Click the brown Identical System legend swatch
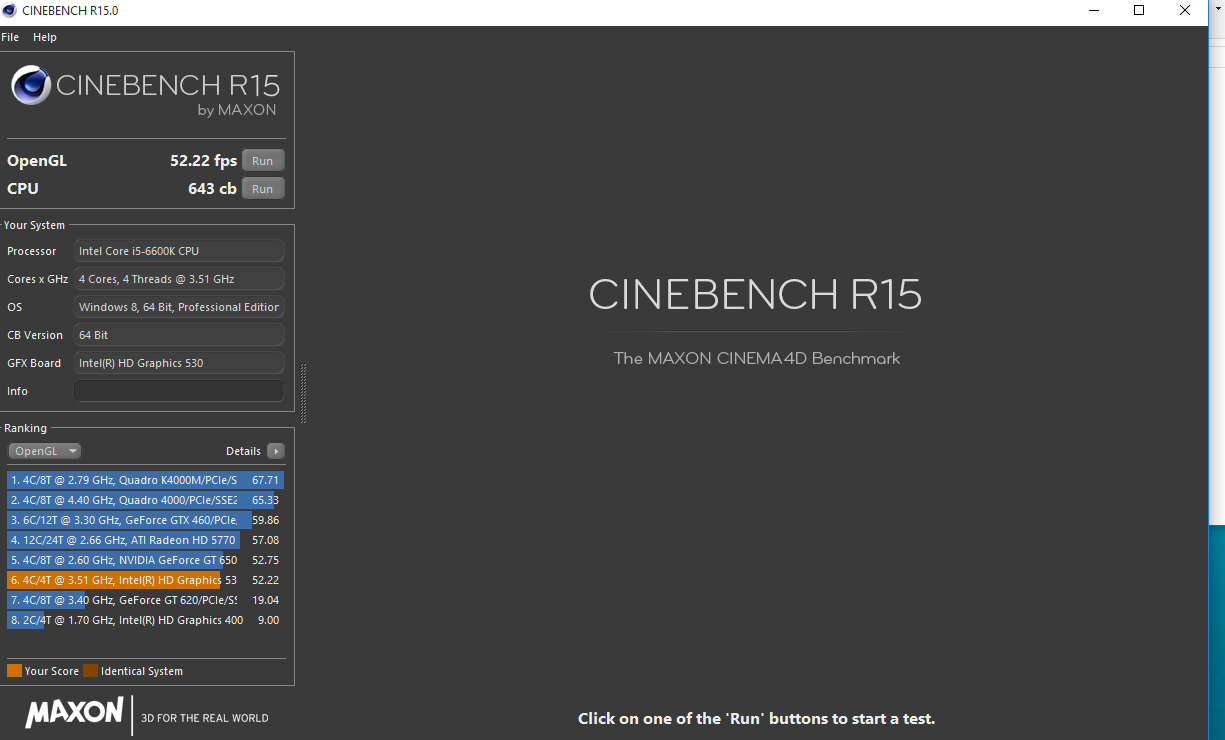 coord(91,671)
